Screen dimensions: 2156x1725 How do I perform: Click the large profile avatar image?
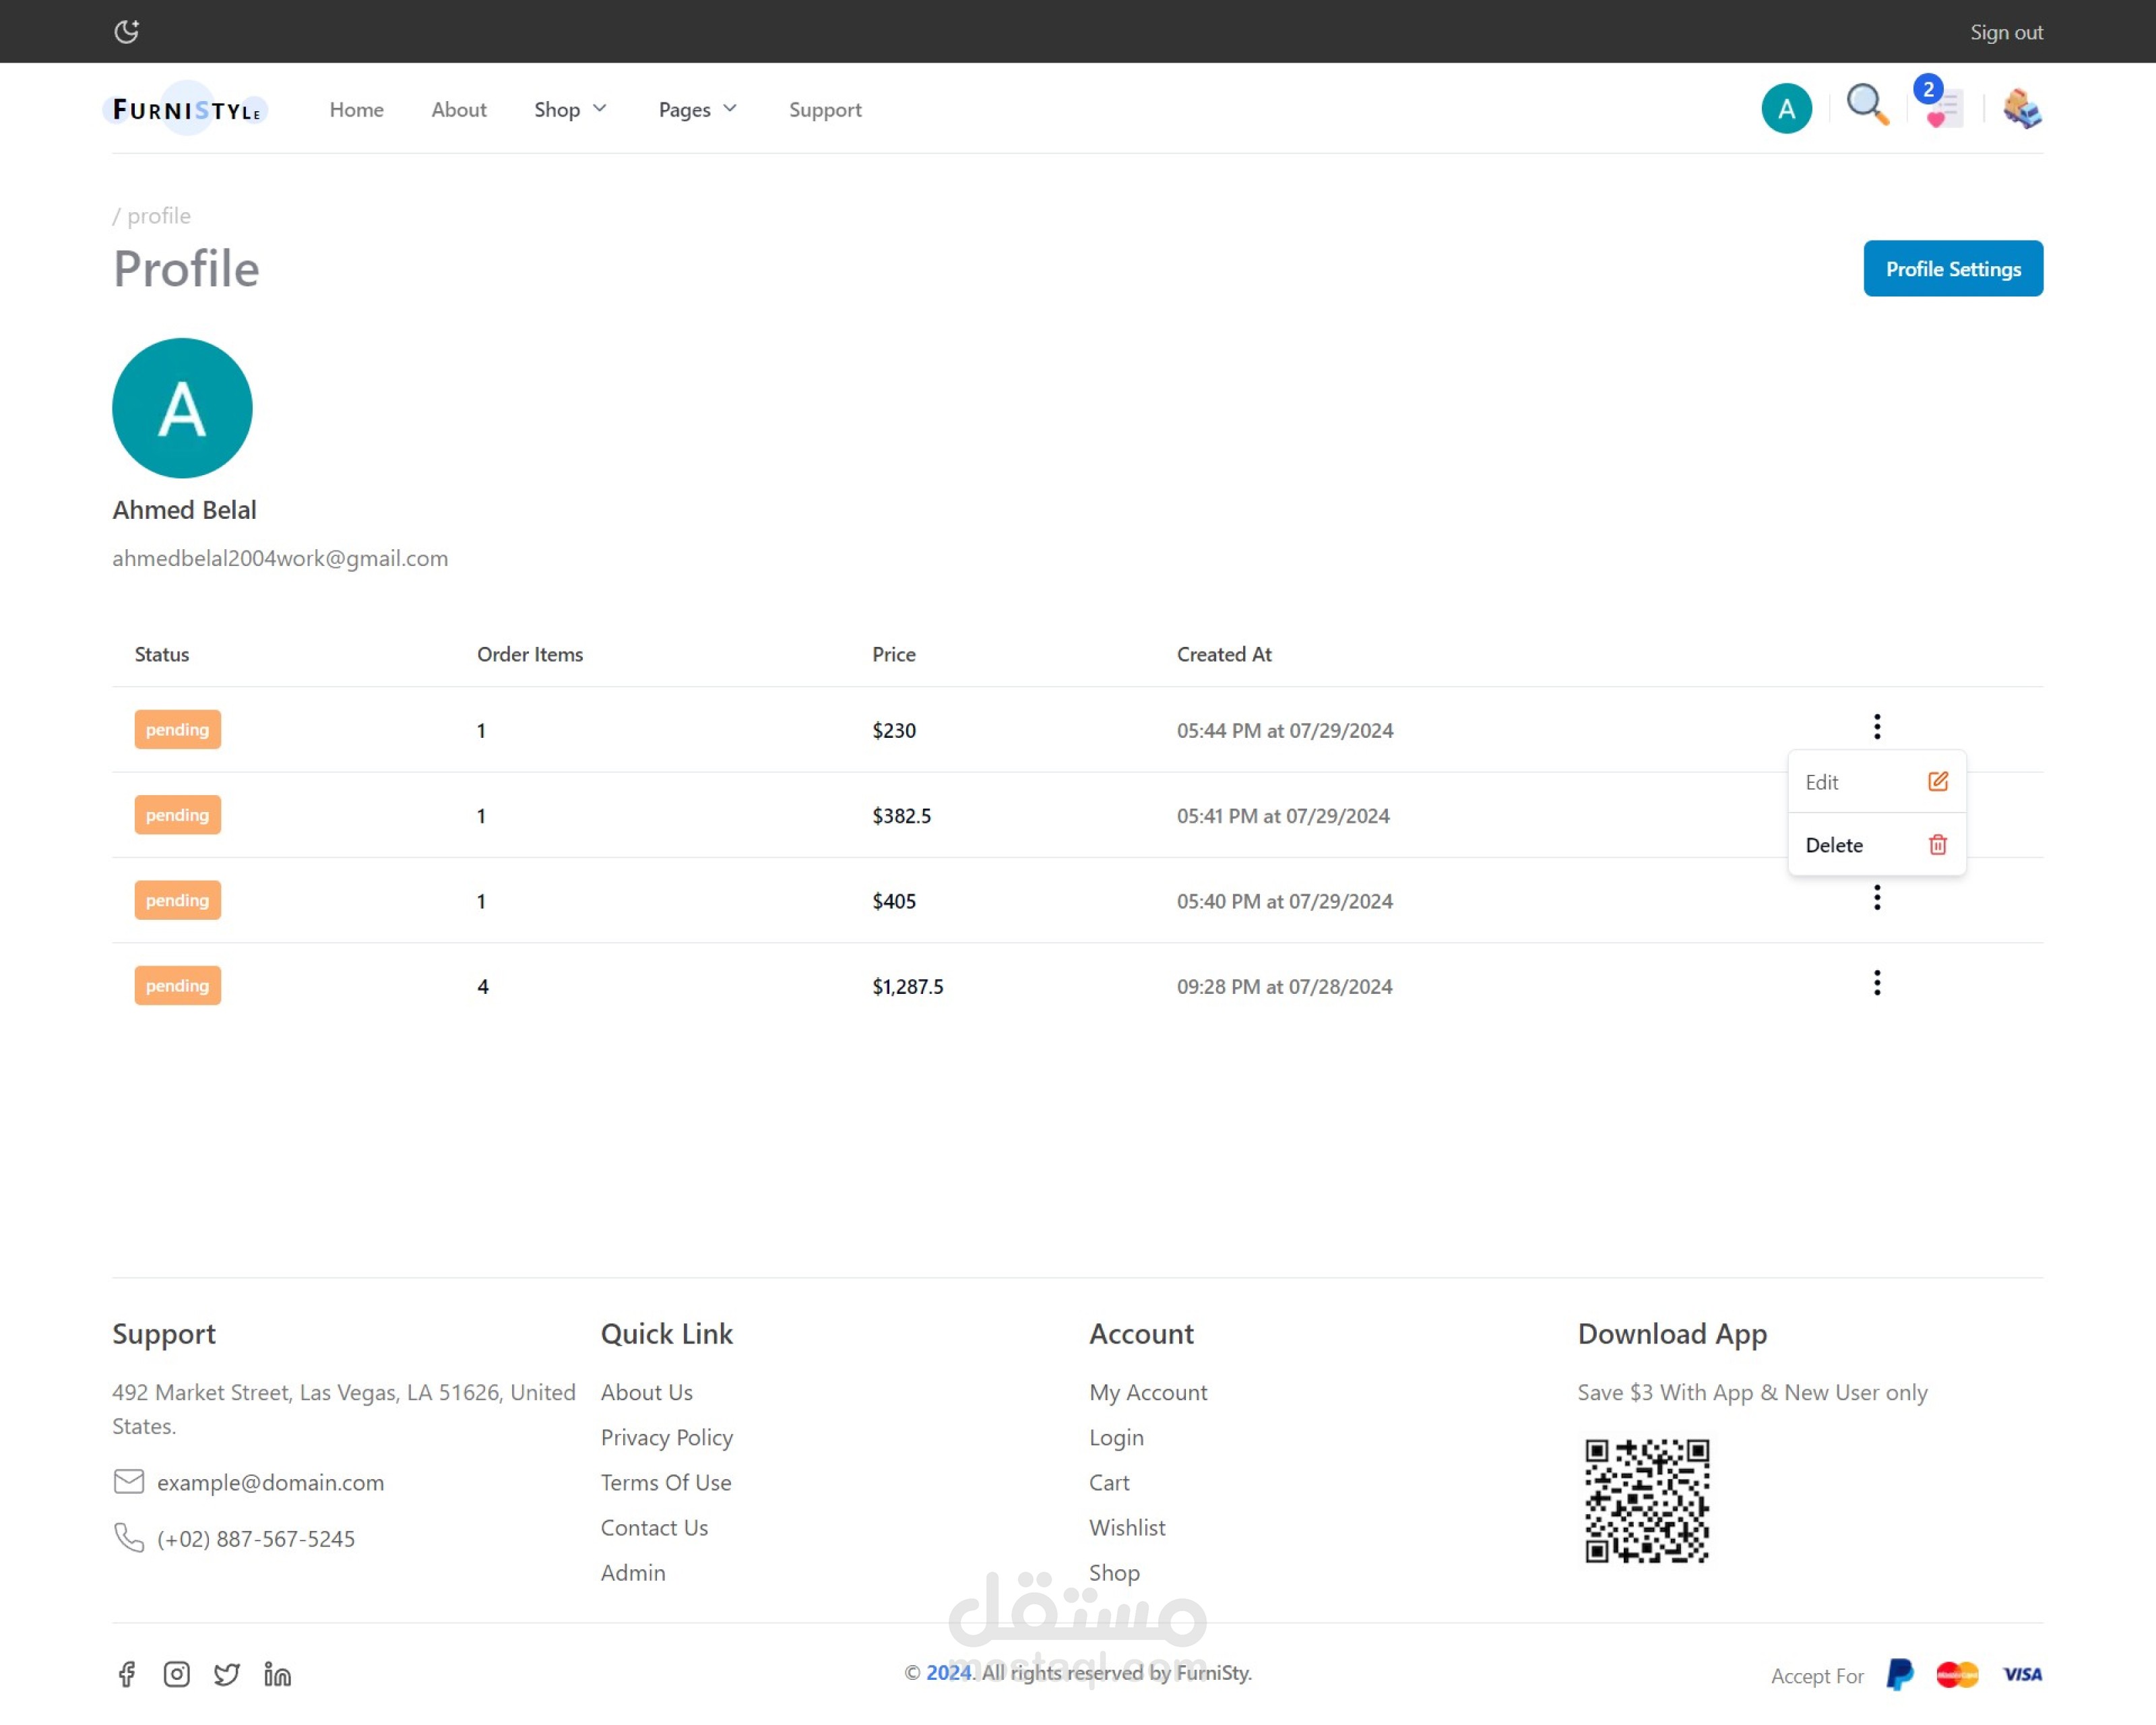click(182, 408)
